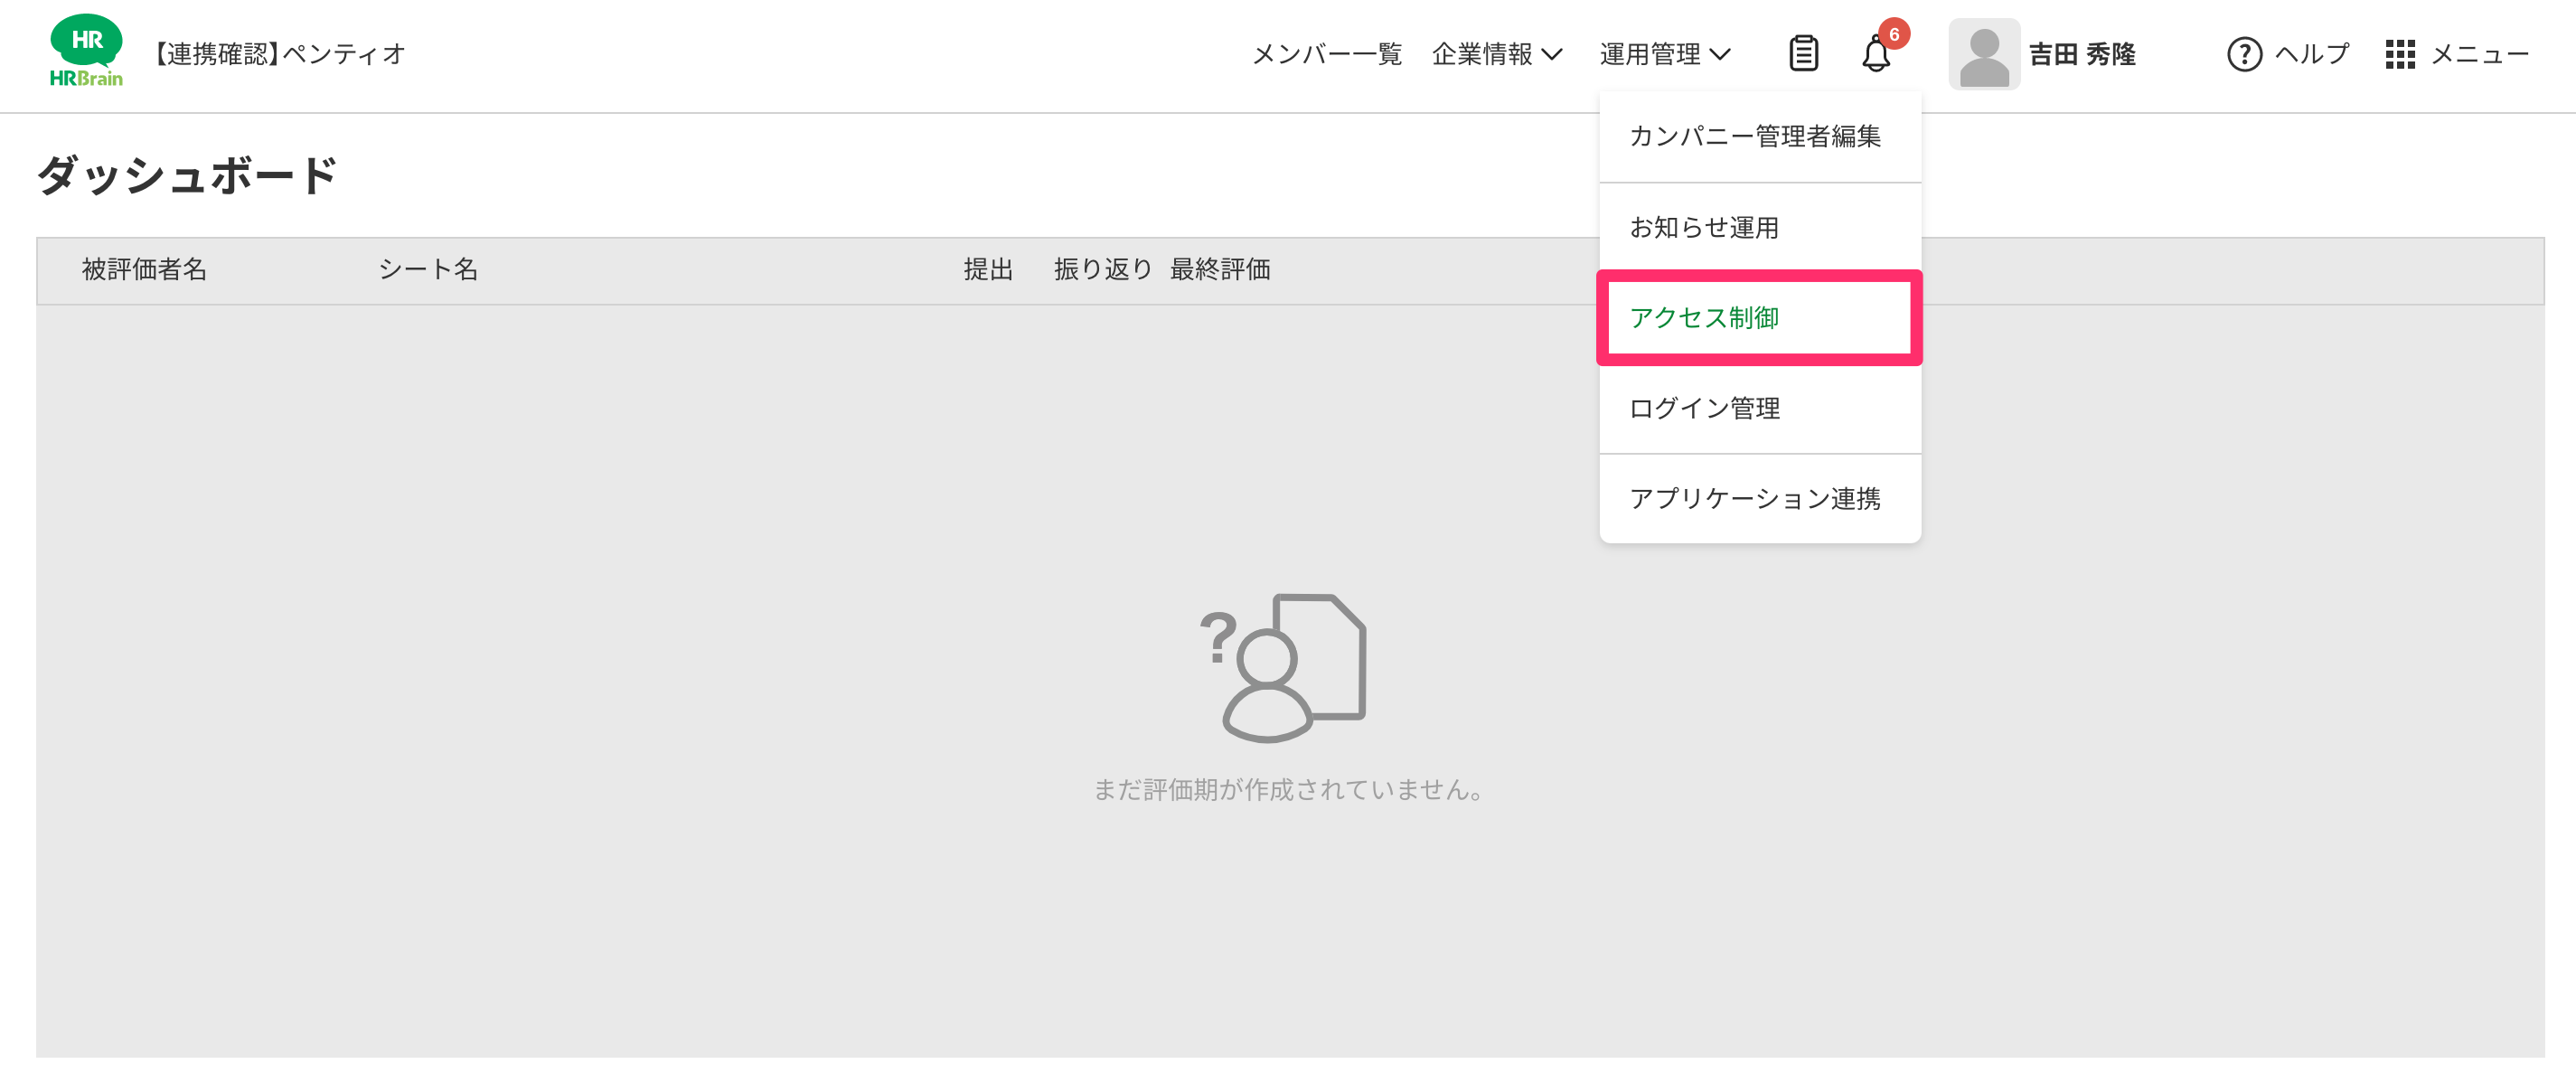Select お知らせ運用 menu entry
The image size is (2576, 1092).
pos(1760,228)
